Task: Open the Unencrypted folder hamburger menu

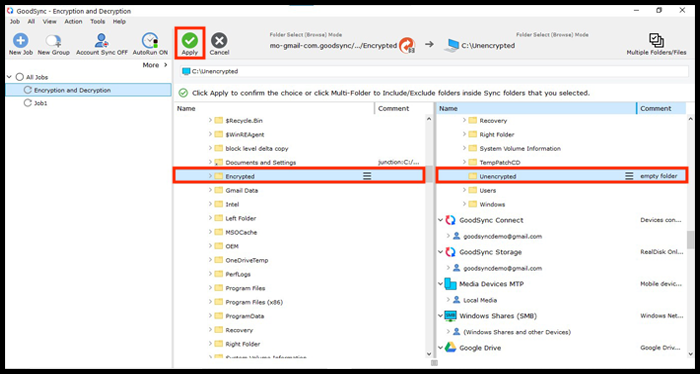Action: [x=629, y=176]
